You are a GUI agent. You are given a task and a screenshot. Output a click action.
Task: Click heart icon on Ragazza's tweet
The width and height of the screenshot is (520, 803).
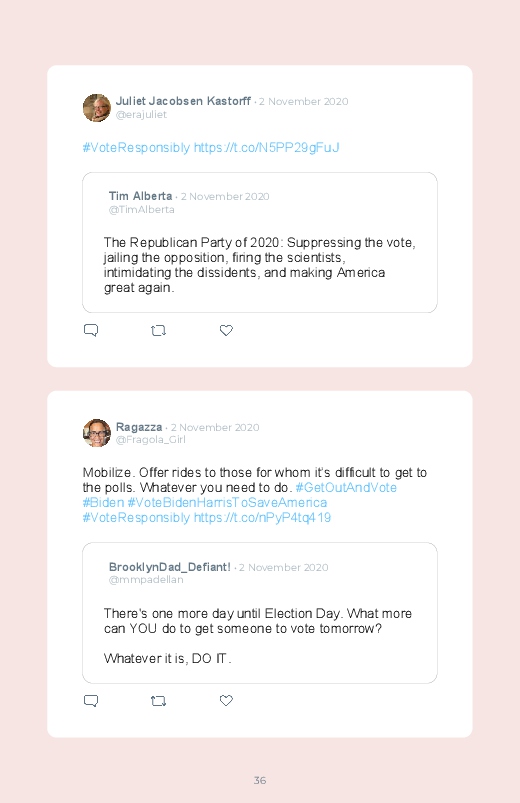[226, 701]
